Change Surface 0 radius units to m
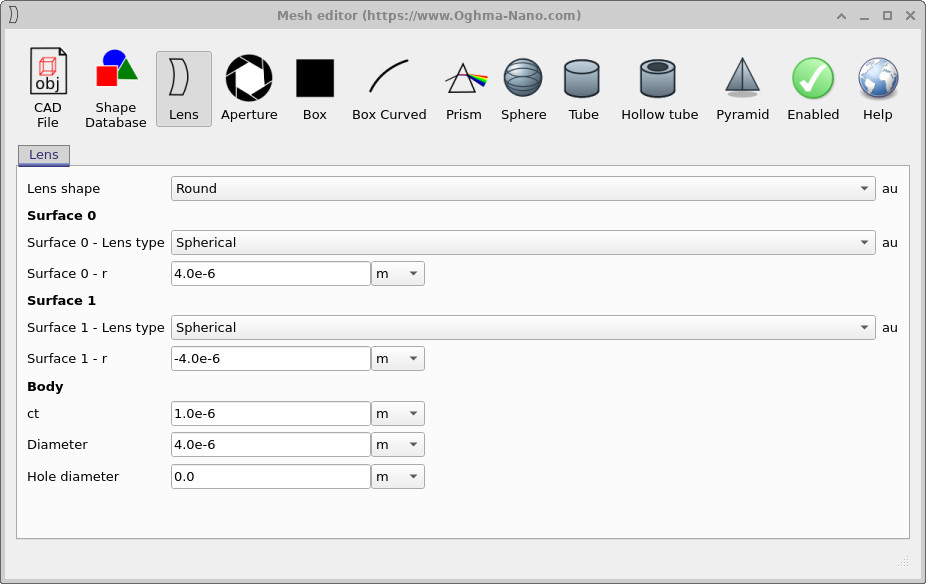 click(x=397, y=273)
